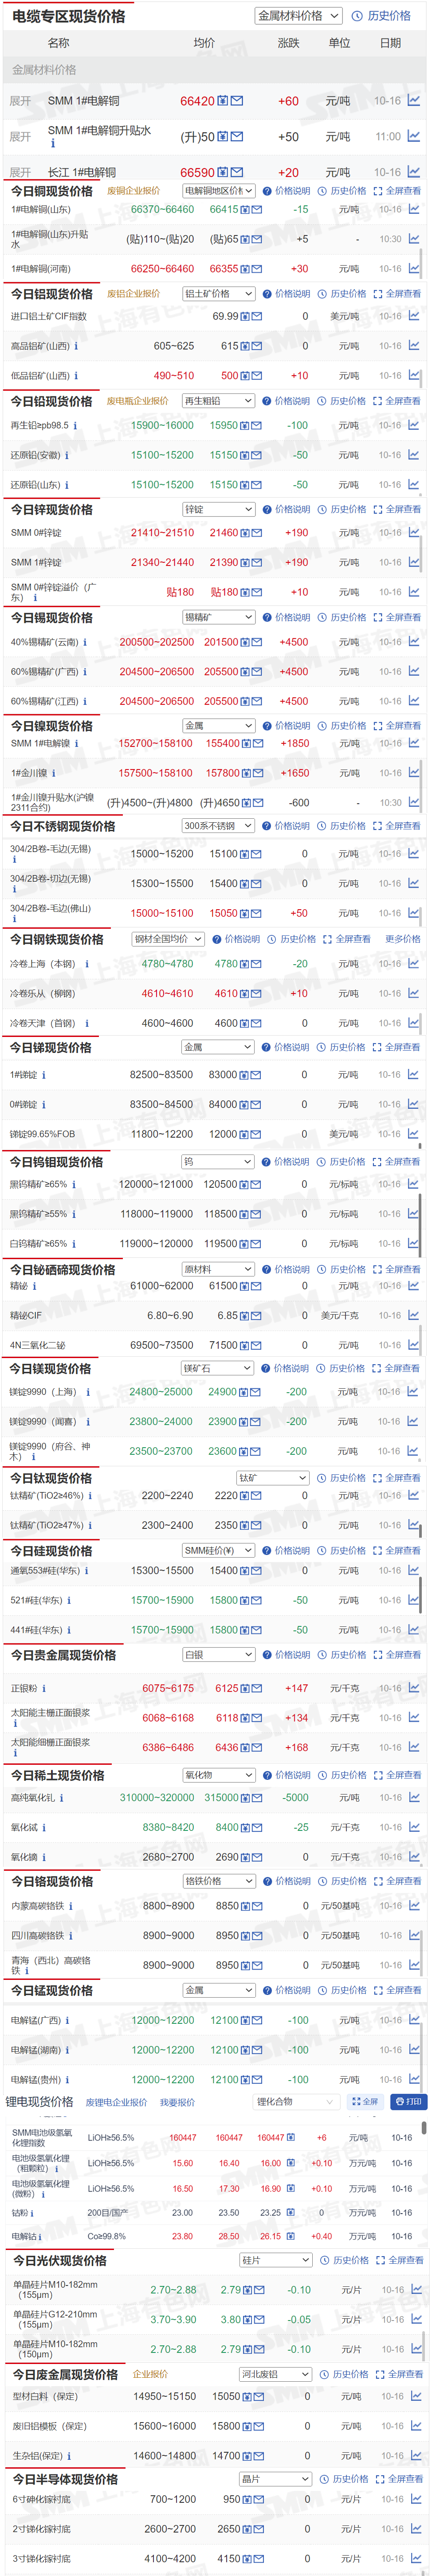Expand the SMM 1#电解铜 row via 展开
Viewport: 432px width, 2576px height.
pyautogui.click(x=20, y=101)
